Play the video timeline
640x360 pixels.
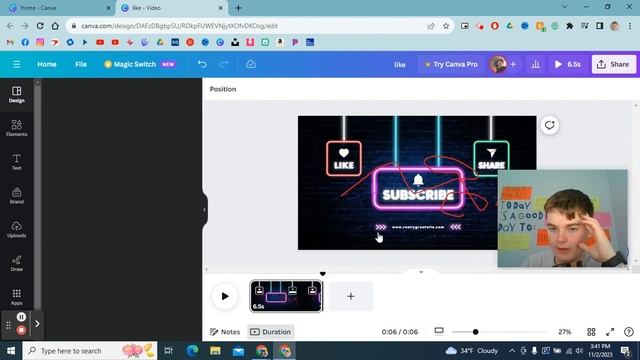(x=225, y=296)
